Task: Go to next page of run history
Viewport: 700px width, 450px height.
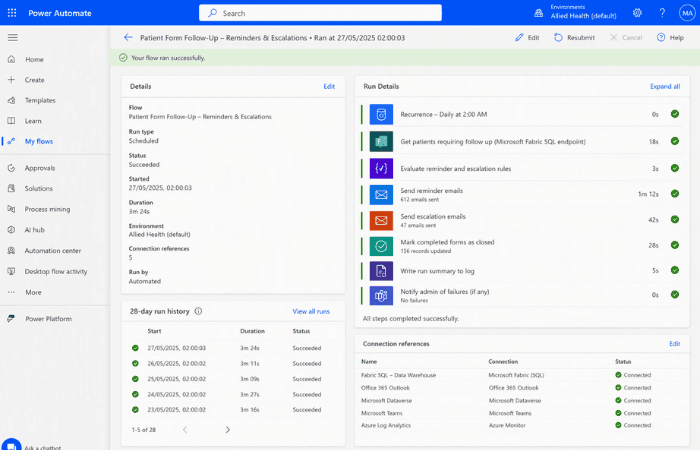Action: click(228, 430)
